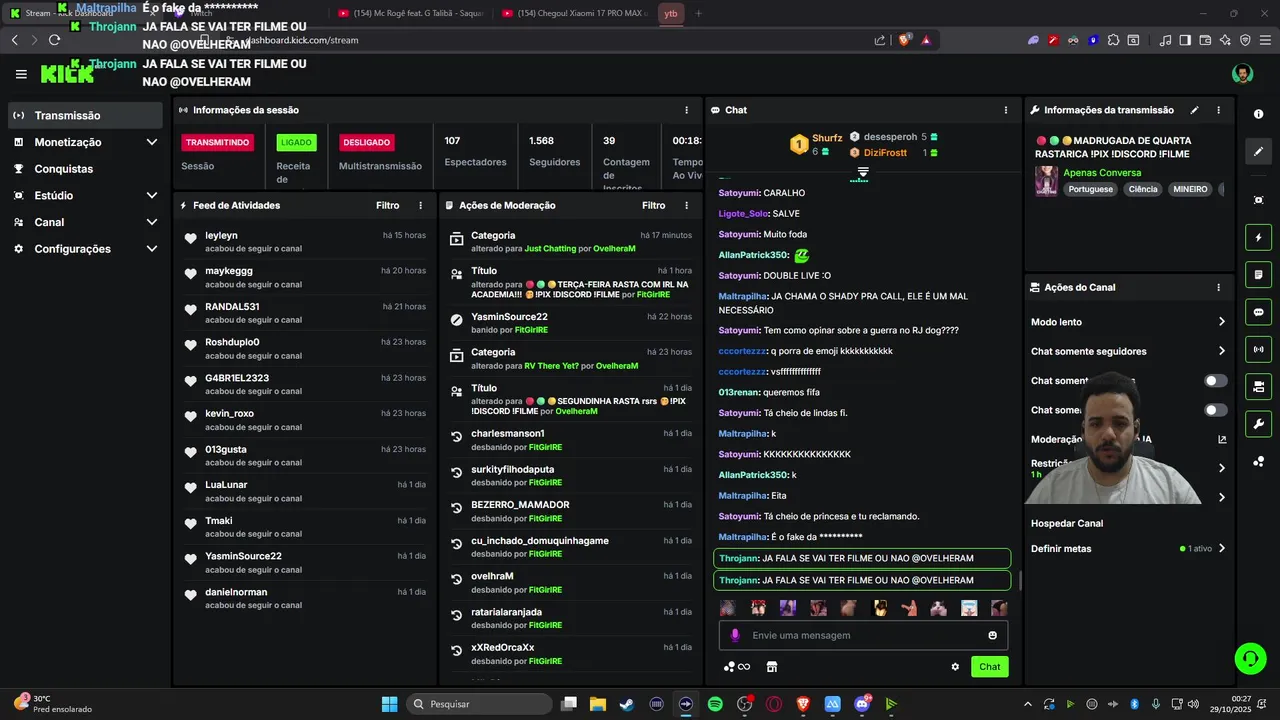Open the emoji picker in chat input
This screenshot has height=720, width=1280.
pos(992,635)
